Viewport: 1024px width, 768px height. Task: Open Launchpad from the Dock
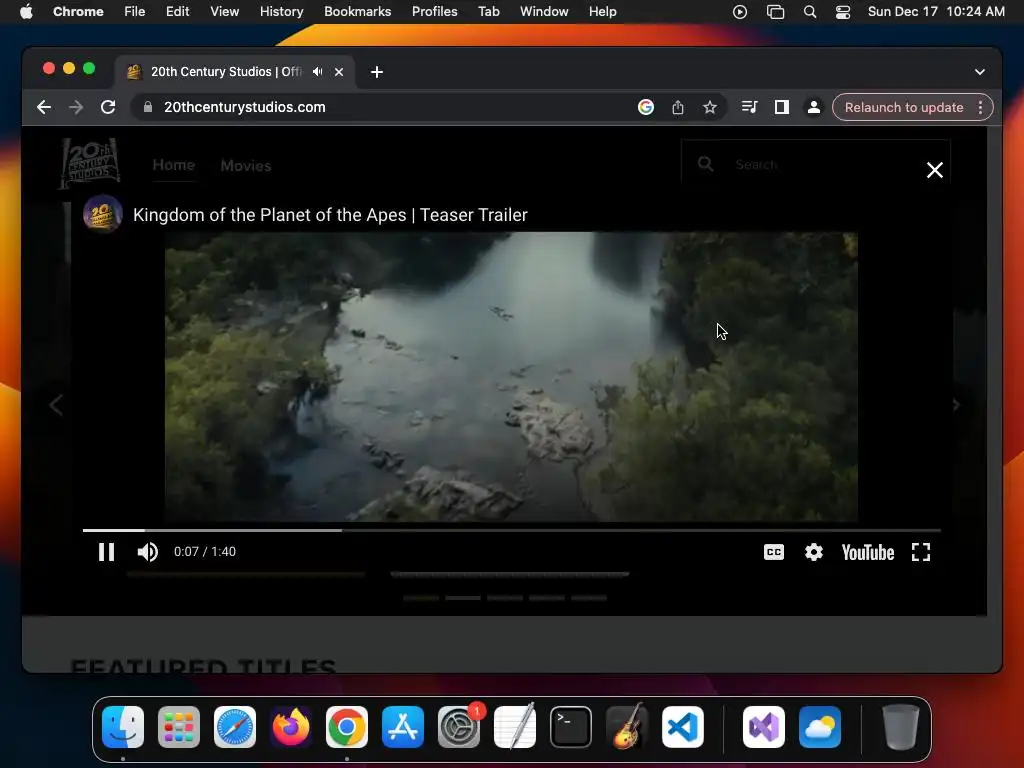pos(179,727)
